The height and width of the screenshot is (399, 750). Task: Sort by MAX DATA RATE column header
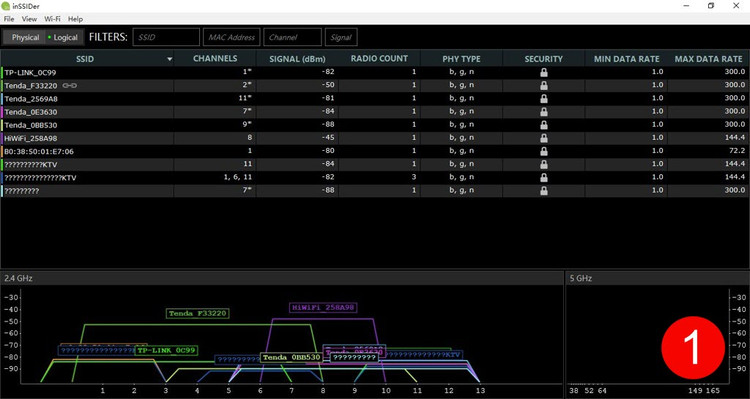(x=708, y=59)
